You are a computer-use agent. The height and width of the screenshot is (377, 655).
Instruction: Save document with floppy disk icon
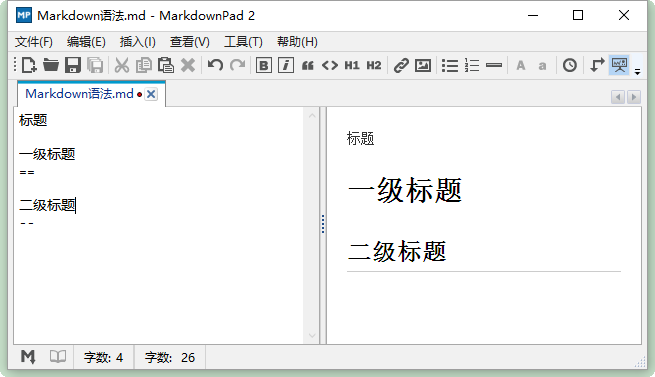(73, 65)
